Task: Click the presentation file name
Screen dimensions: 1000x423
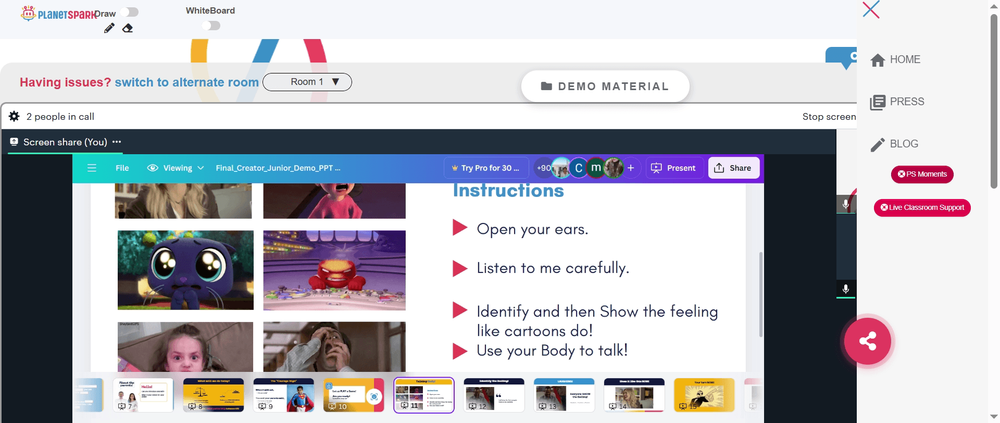Action: (x=278, y=168)
